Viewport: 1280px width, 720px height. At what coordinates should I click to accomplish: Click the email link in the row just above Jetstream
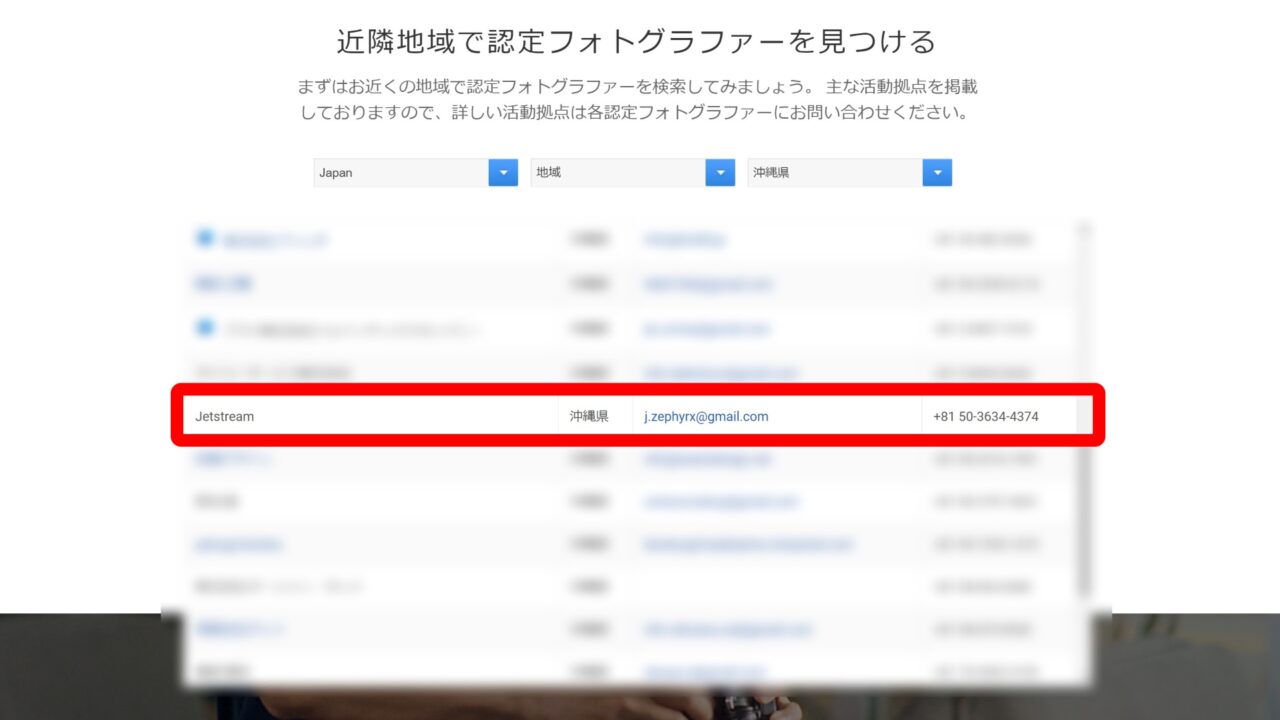(720, 373)
